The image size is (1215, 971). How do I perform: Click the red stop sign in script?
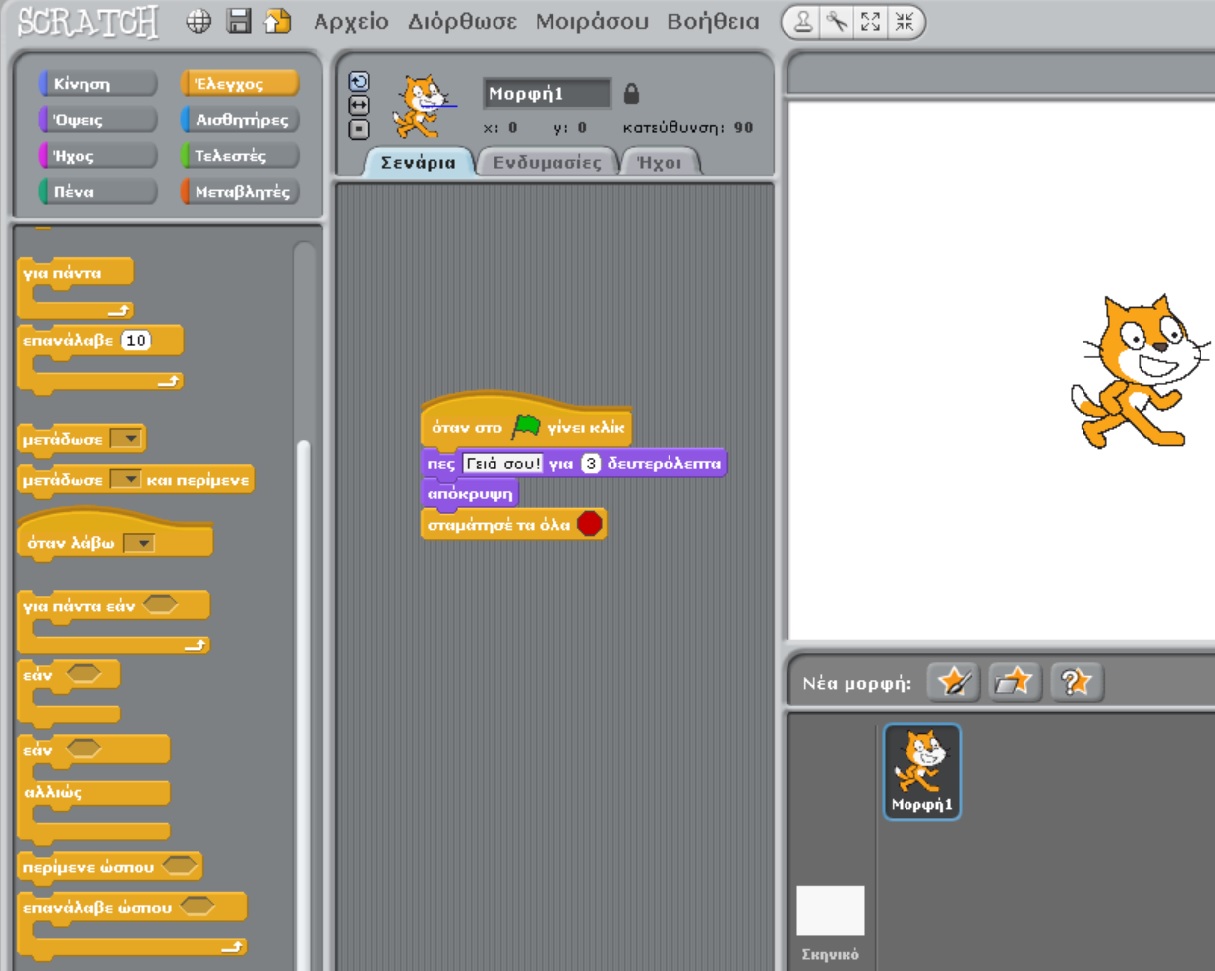[590, 523]
